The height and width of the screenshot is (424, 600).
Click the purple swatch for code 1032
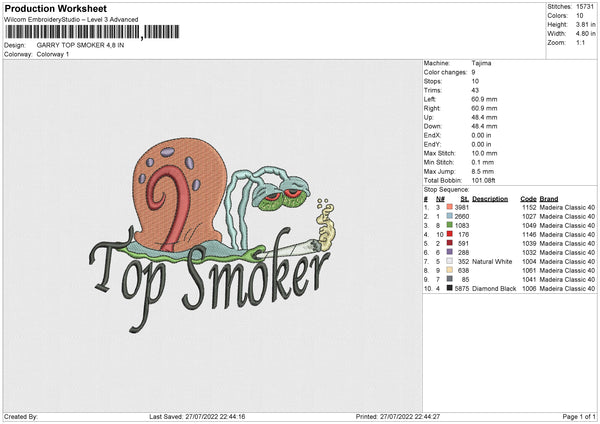coord(450,252)
